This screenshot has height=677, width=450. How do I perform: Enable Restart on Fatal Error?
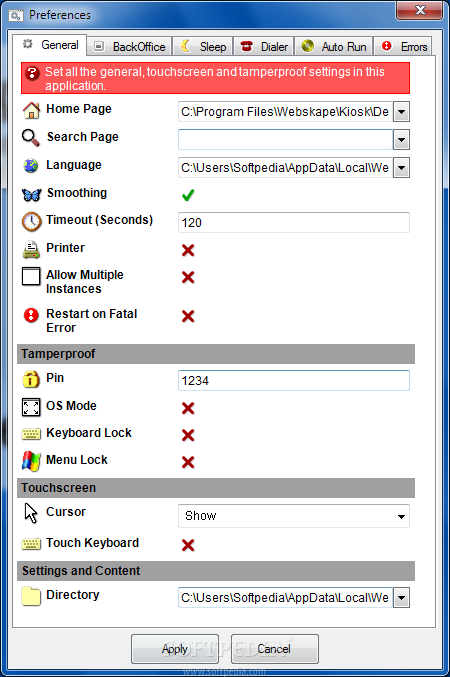(x=188, y=316)
